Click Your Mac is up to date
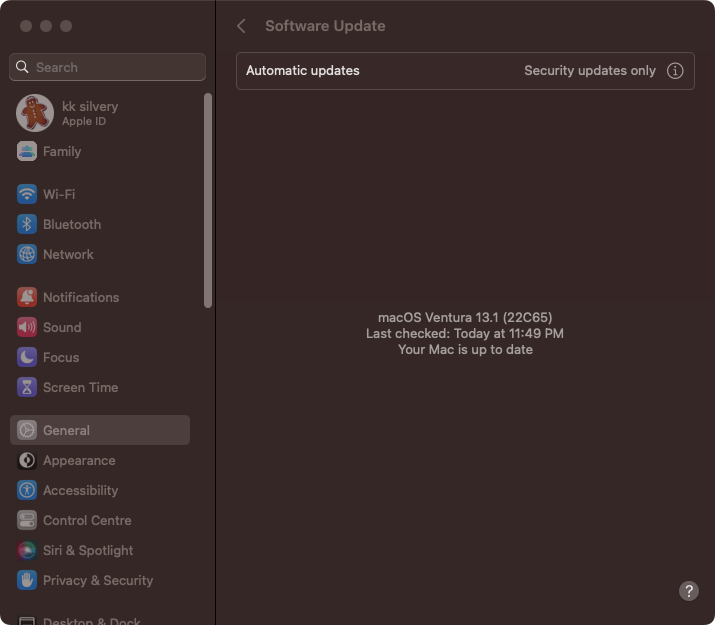Screen dimensions: 715x625 465,350
